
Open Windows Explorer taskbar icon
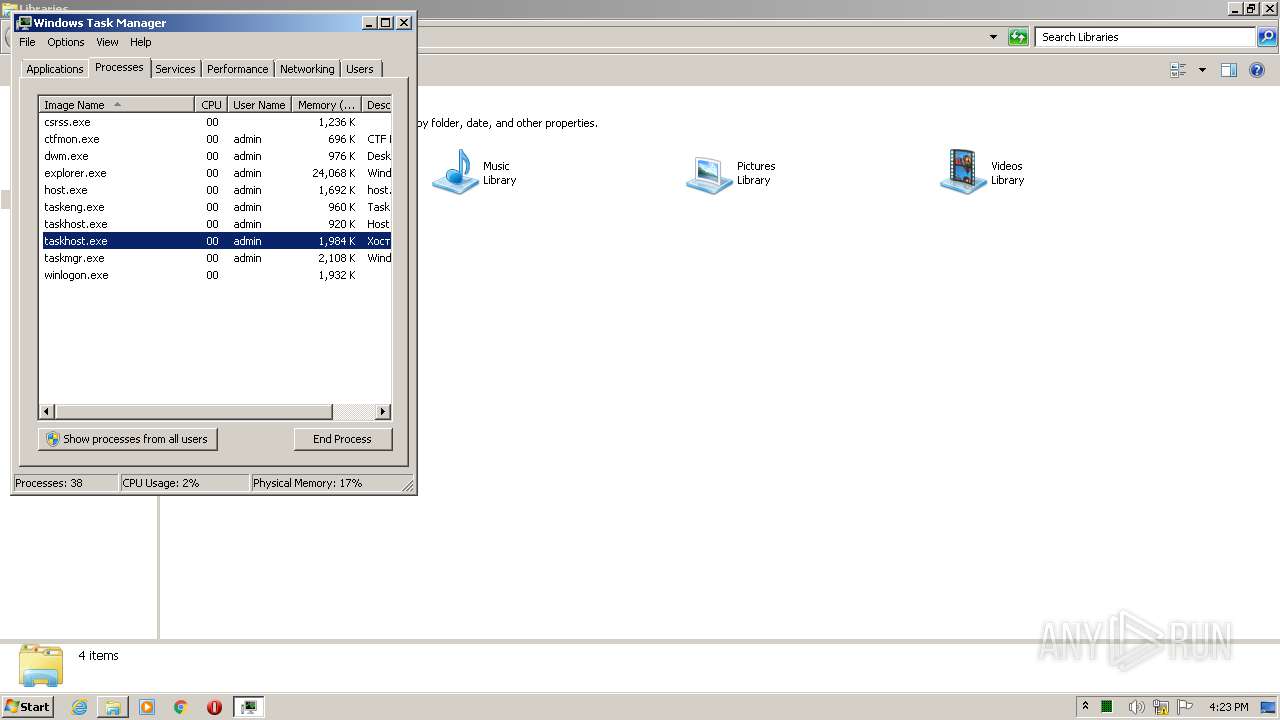click(x=113, y=707)
